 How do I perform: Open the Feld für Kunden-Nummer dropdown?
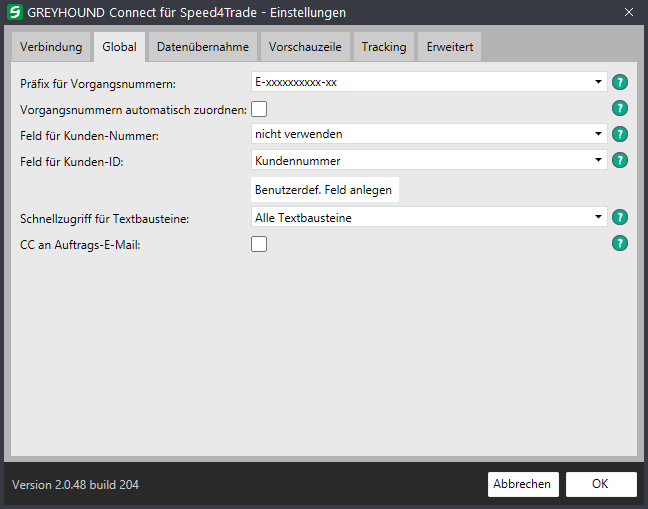429,134
